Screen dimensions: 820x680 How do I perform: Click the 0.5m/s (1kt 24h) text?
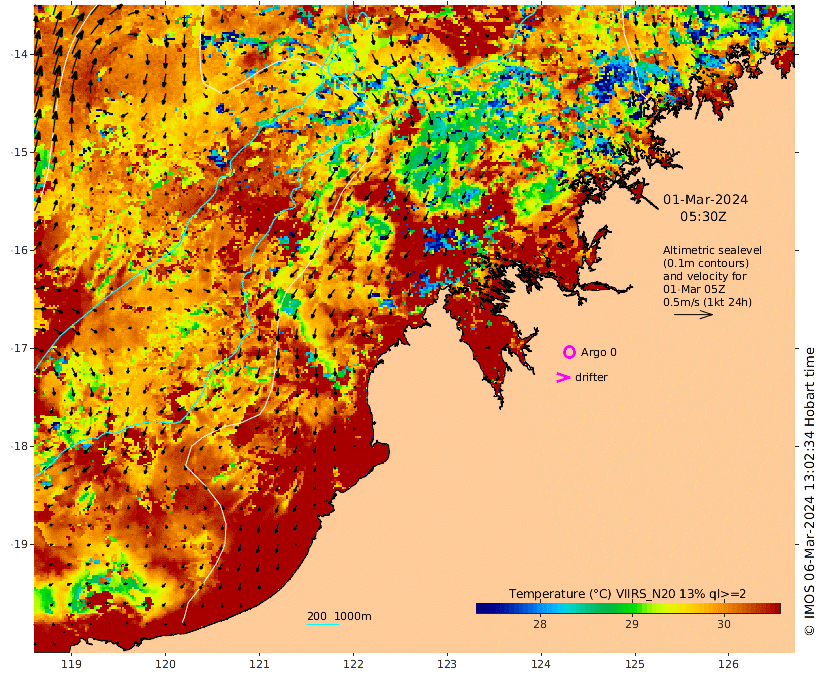pos(708,302)
